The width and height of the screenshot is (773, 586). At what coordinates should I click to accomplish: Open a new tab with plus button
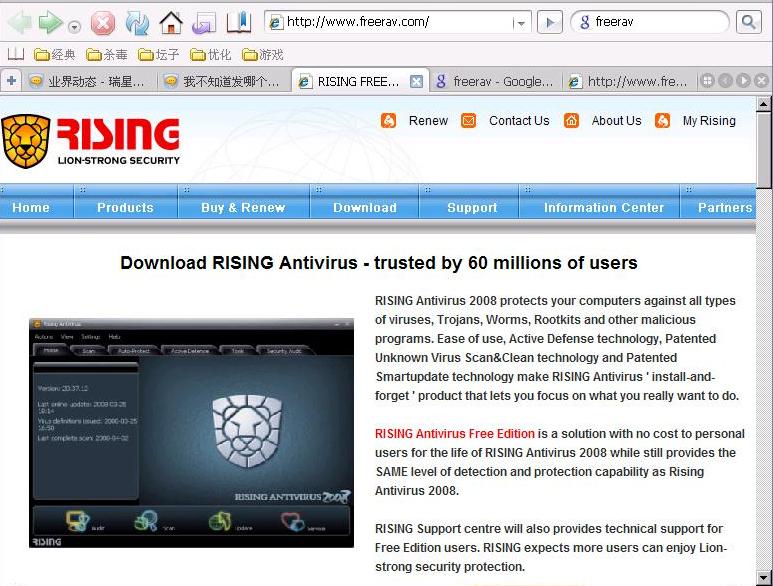pyautogui.click(x=11, y=80)
